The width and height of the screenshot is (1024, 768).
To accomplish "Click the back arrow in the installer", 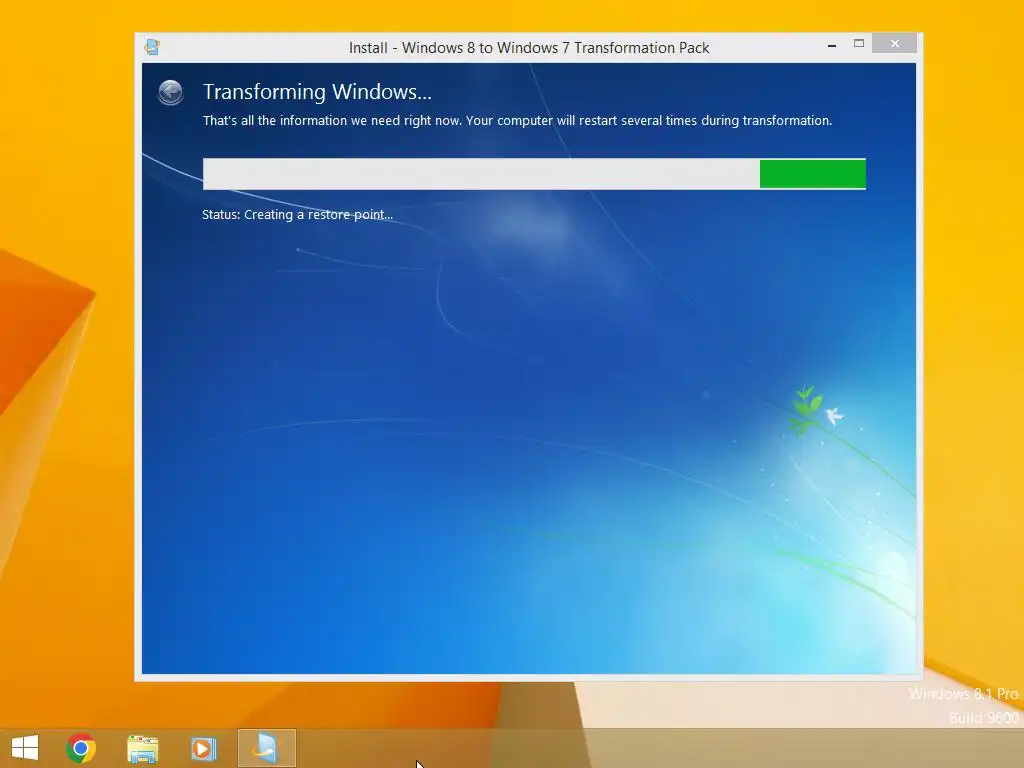I will coord(170,92).
